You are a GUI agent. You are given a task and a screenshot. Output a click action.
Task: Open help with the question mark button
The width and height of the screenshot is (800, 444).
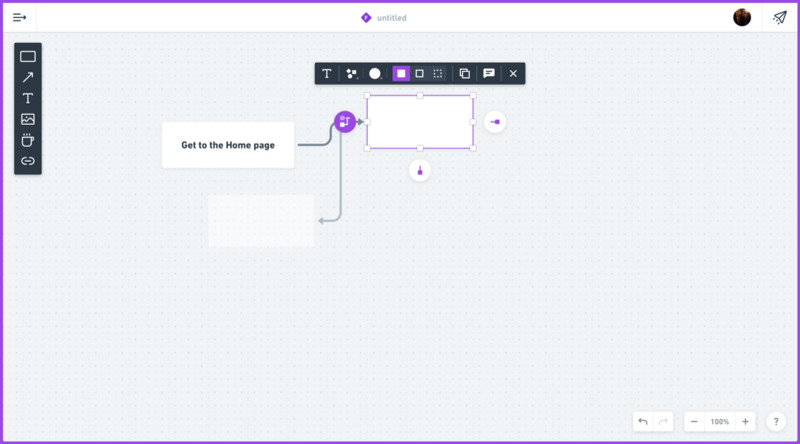776,422
